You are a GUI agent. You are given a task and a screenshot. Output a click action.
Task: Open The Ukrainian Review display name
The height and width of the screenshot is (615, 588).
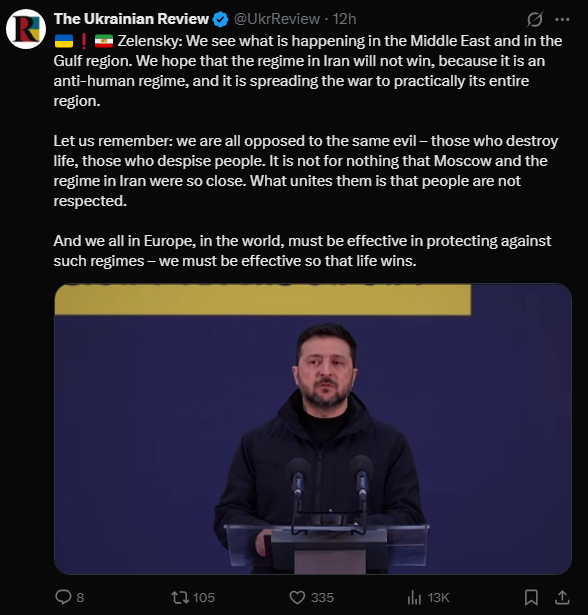(131, 19)
